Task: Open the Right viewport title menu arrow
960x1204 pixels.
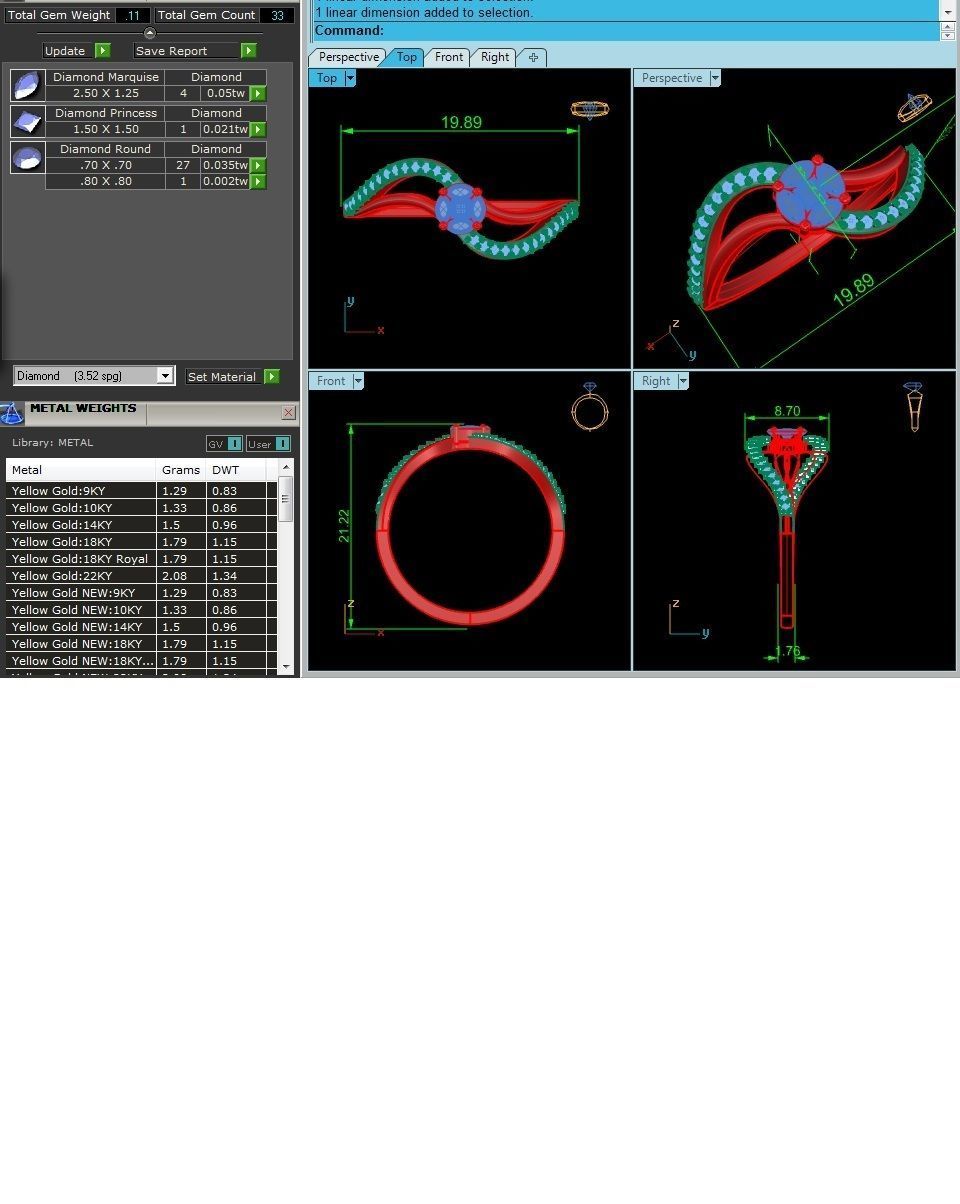Action: (x=683, y=381)
